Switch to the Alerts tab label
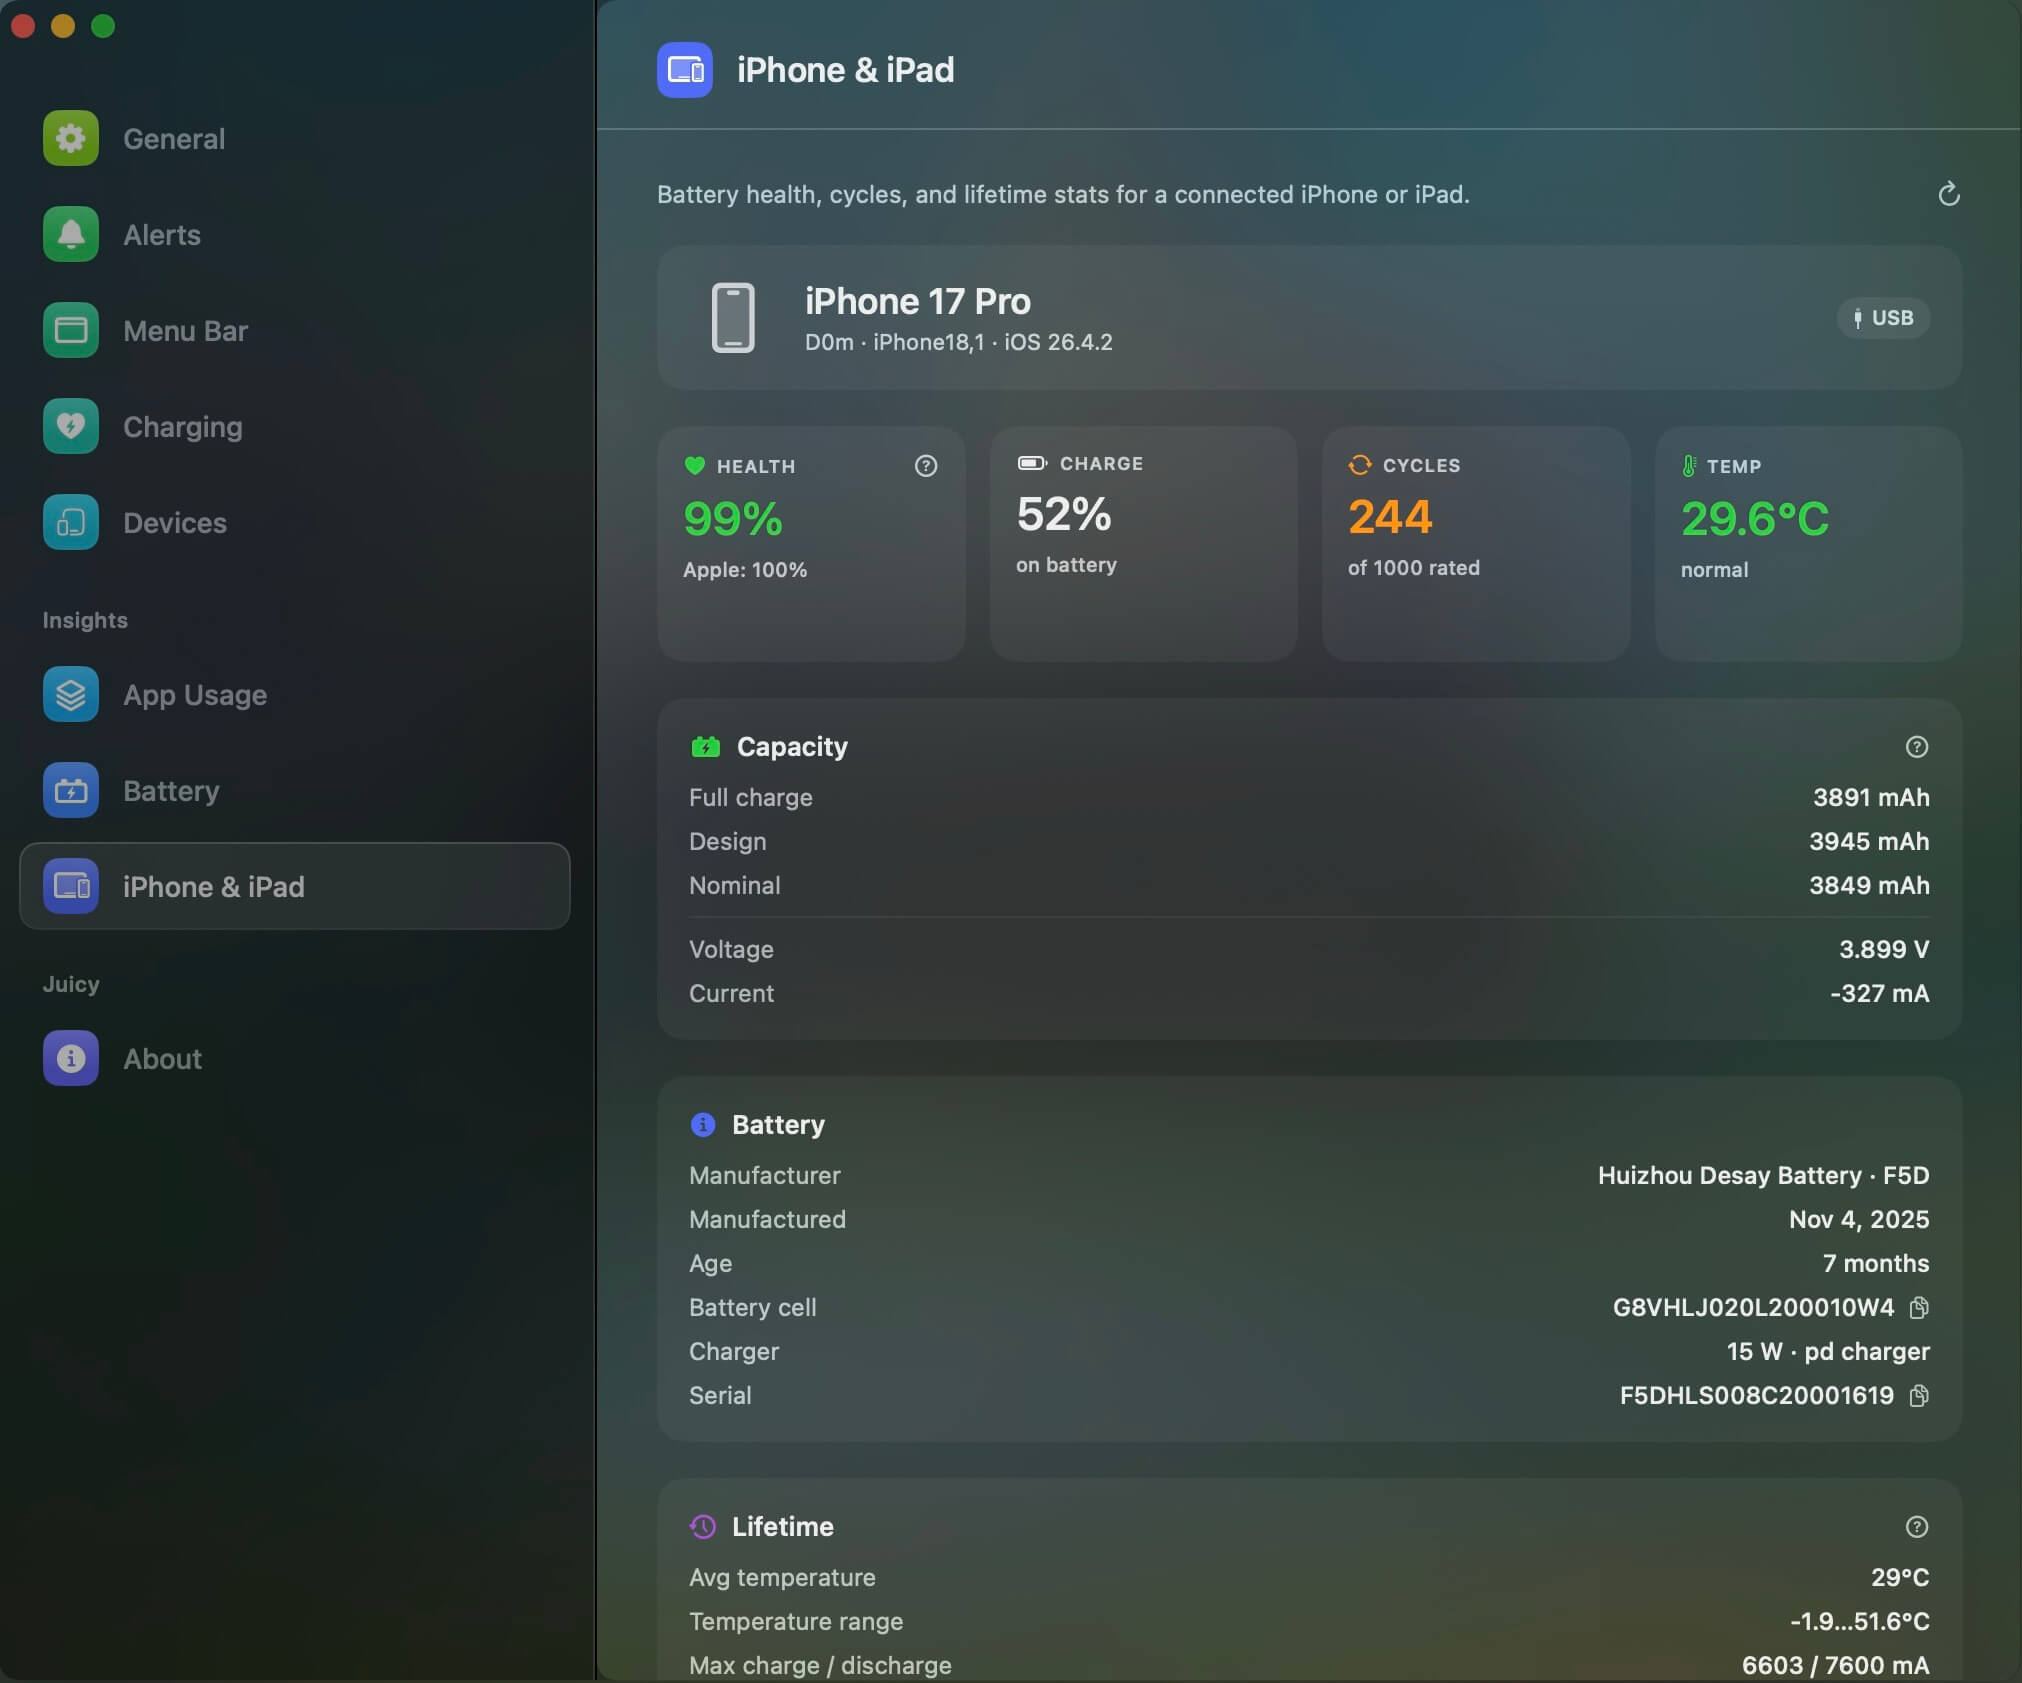2022x1683 pixels. 162,235
